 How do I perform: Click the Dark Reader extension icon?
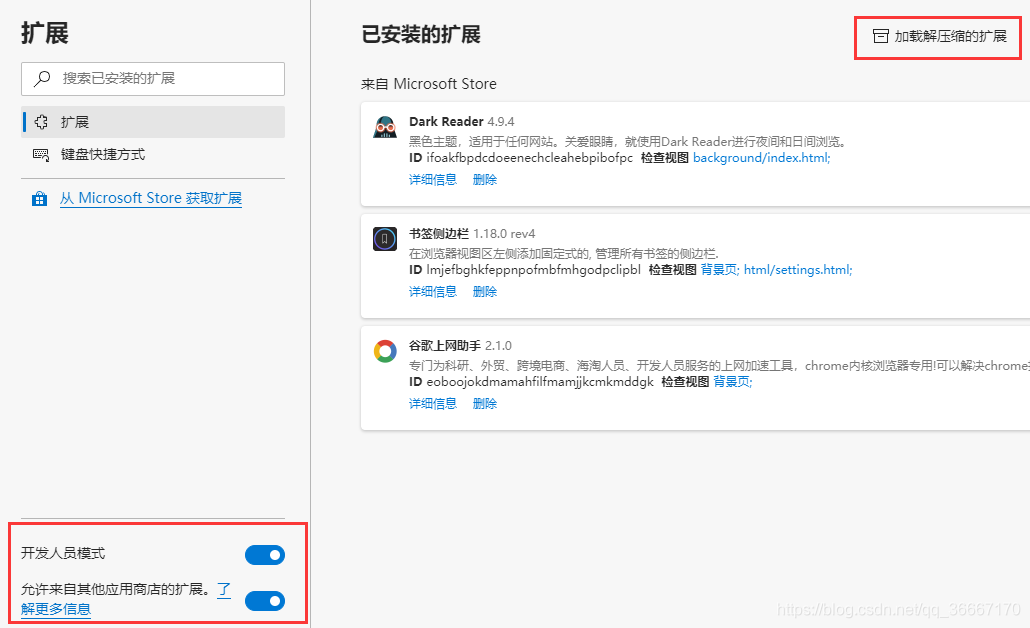[385, 127]
